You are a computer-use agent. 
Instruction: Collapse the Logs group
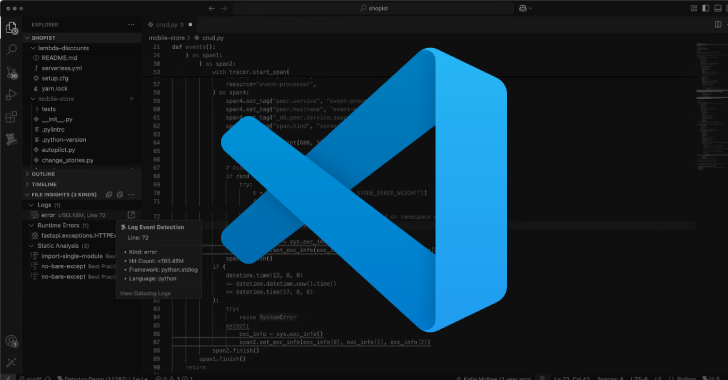(x=82, y=205)
